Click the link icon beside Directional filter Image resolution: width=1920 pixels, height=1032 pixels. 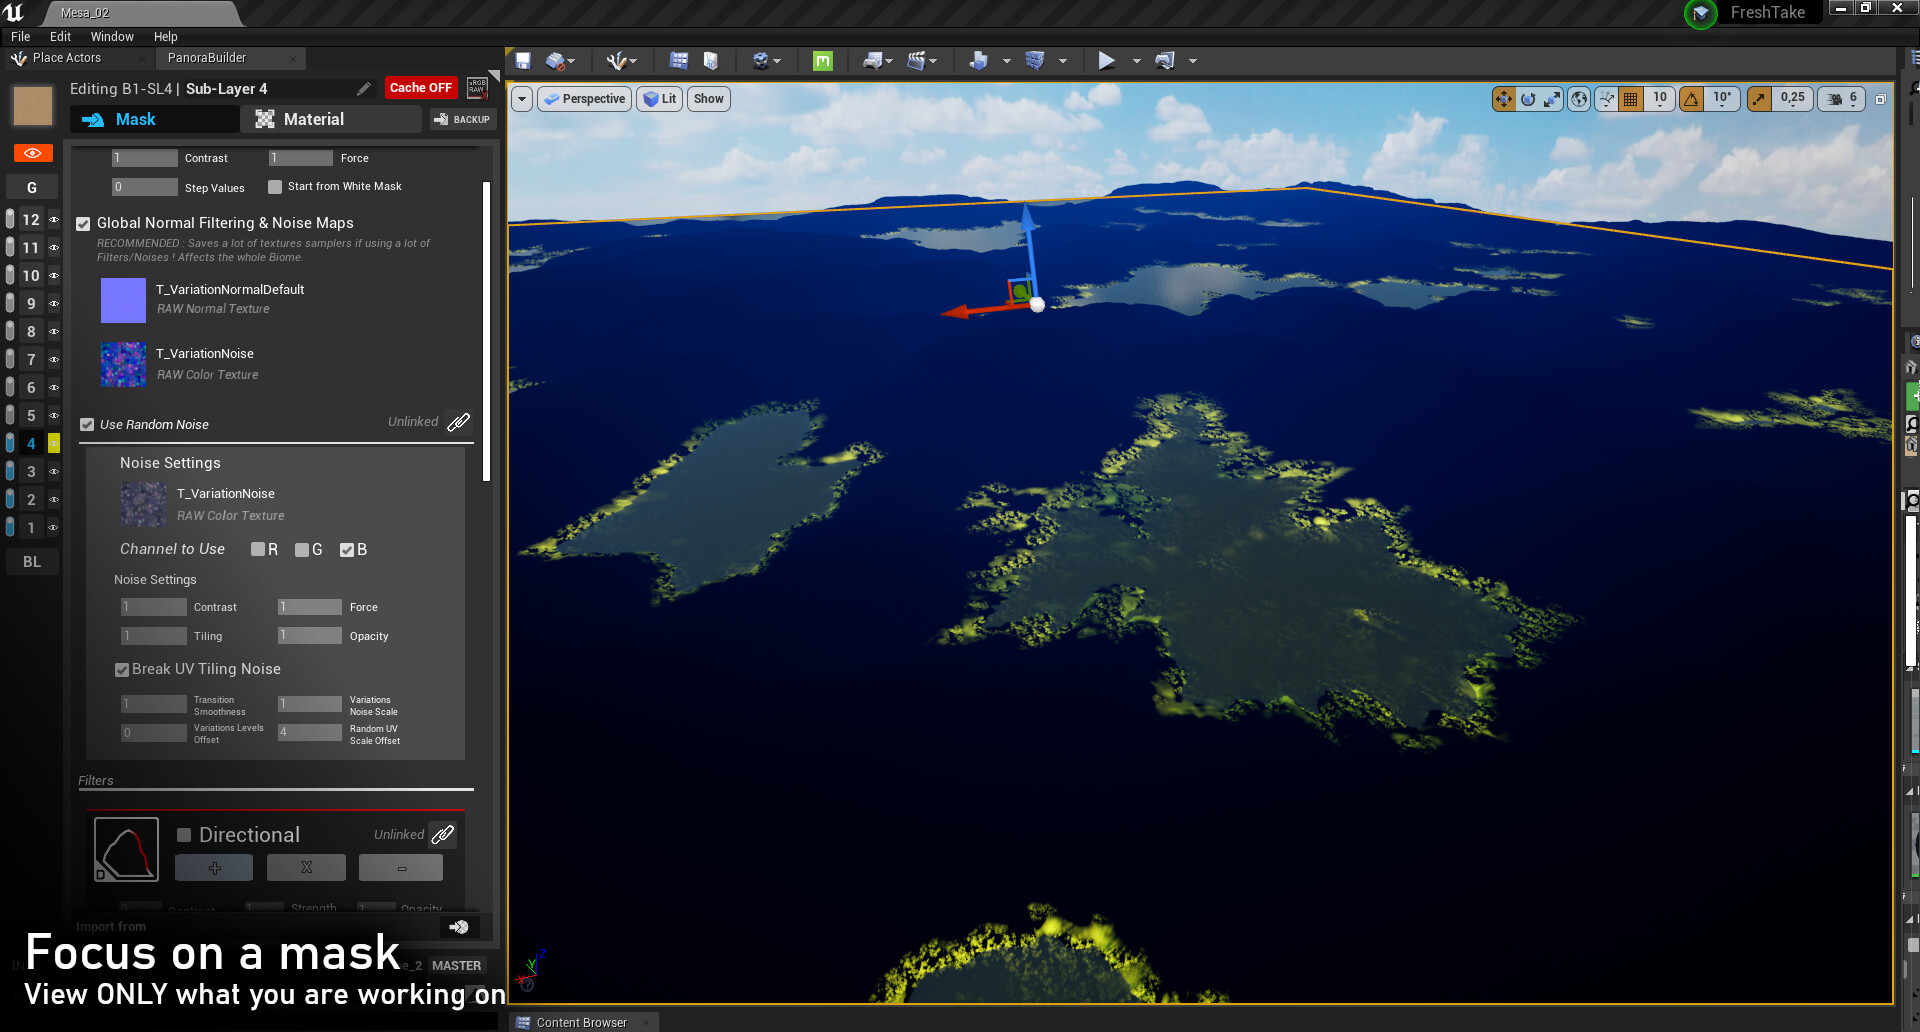pyautogui.click(x=443, y=834)
